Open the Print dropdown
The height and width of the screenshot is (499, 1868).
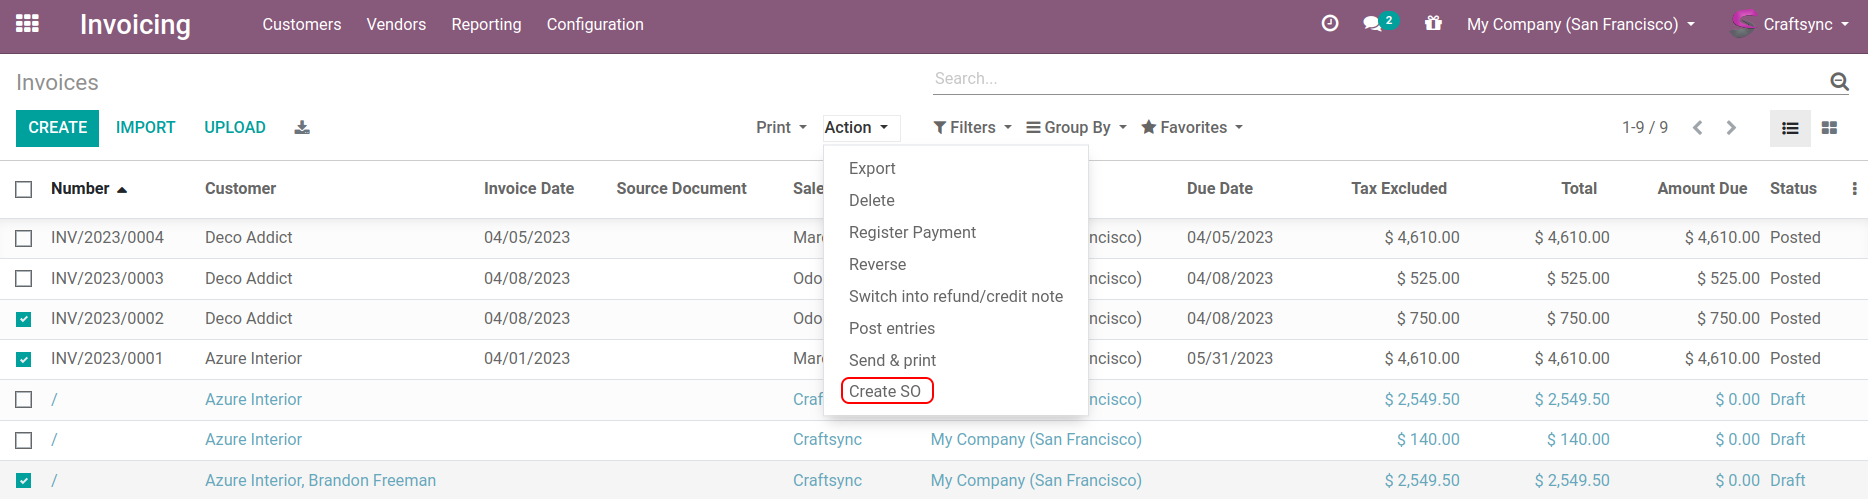pyautogui.click(x=781, y=128)
